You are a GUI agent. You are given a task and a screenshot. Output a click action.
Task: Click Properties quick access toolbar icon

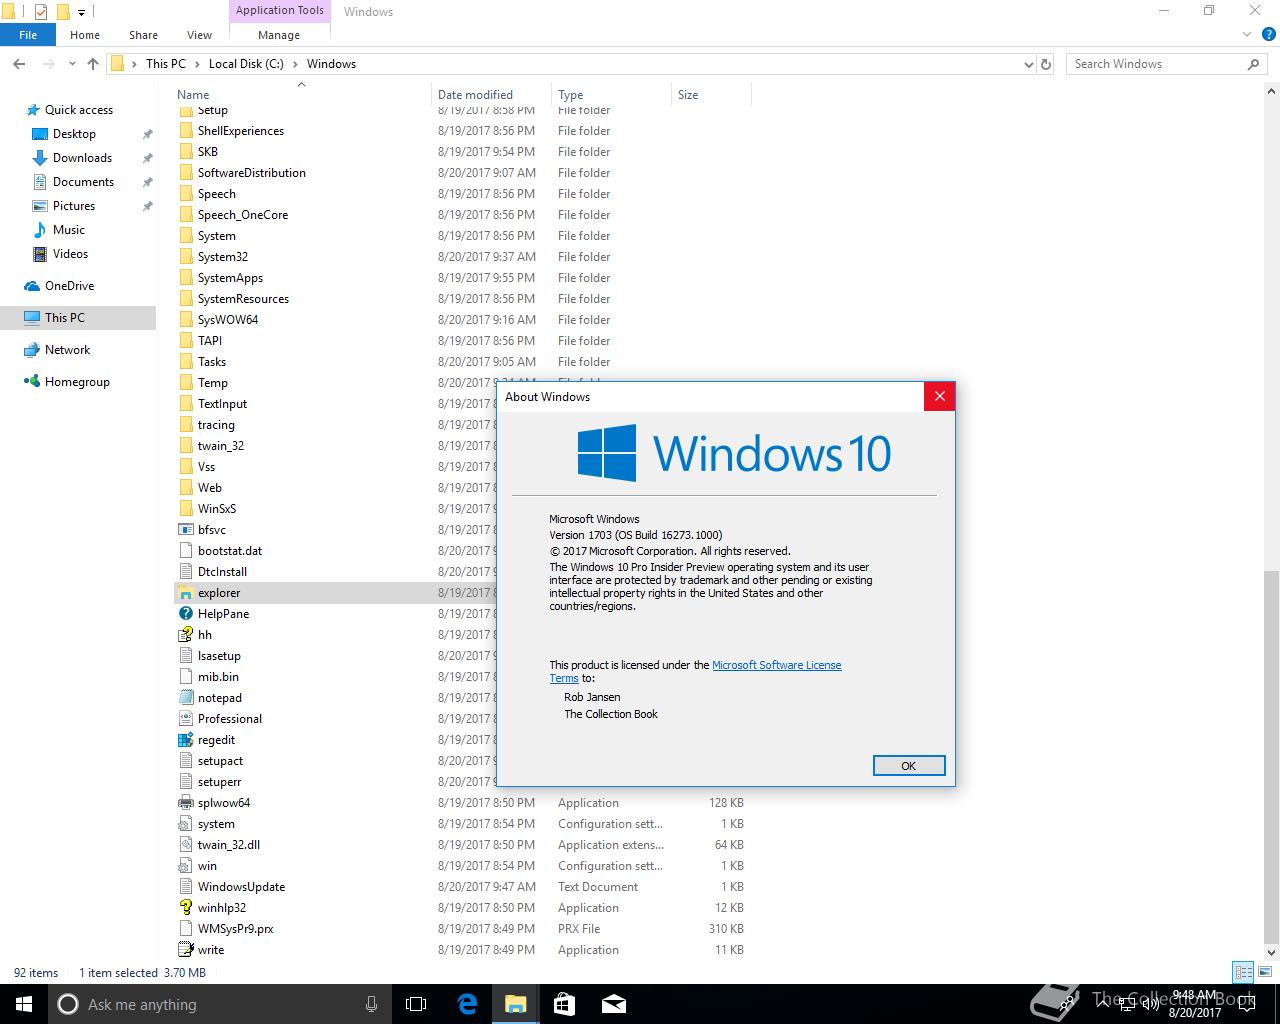pos(40,12)
